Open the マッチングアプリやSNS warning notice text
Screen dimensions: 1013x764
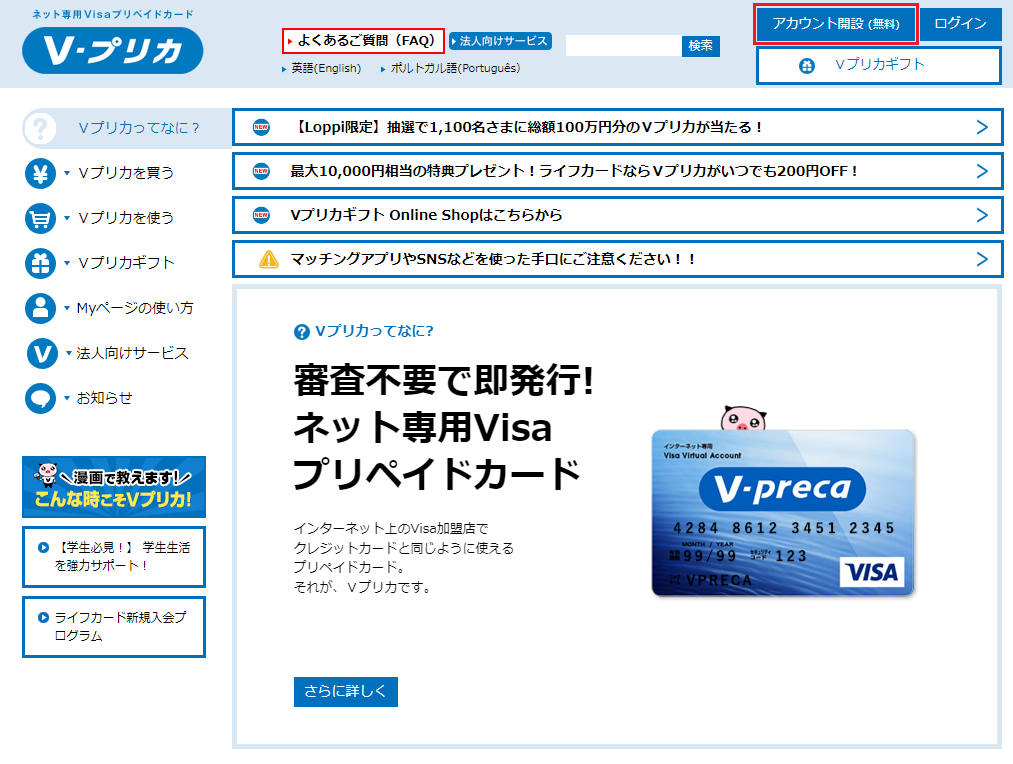click(493, 259)
